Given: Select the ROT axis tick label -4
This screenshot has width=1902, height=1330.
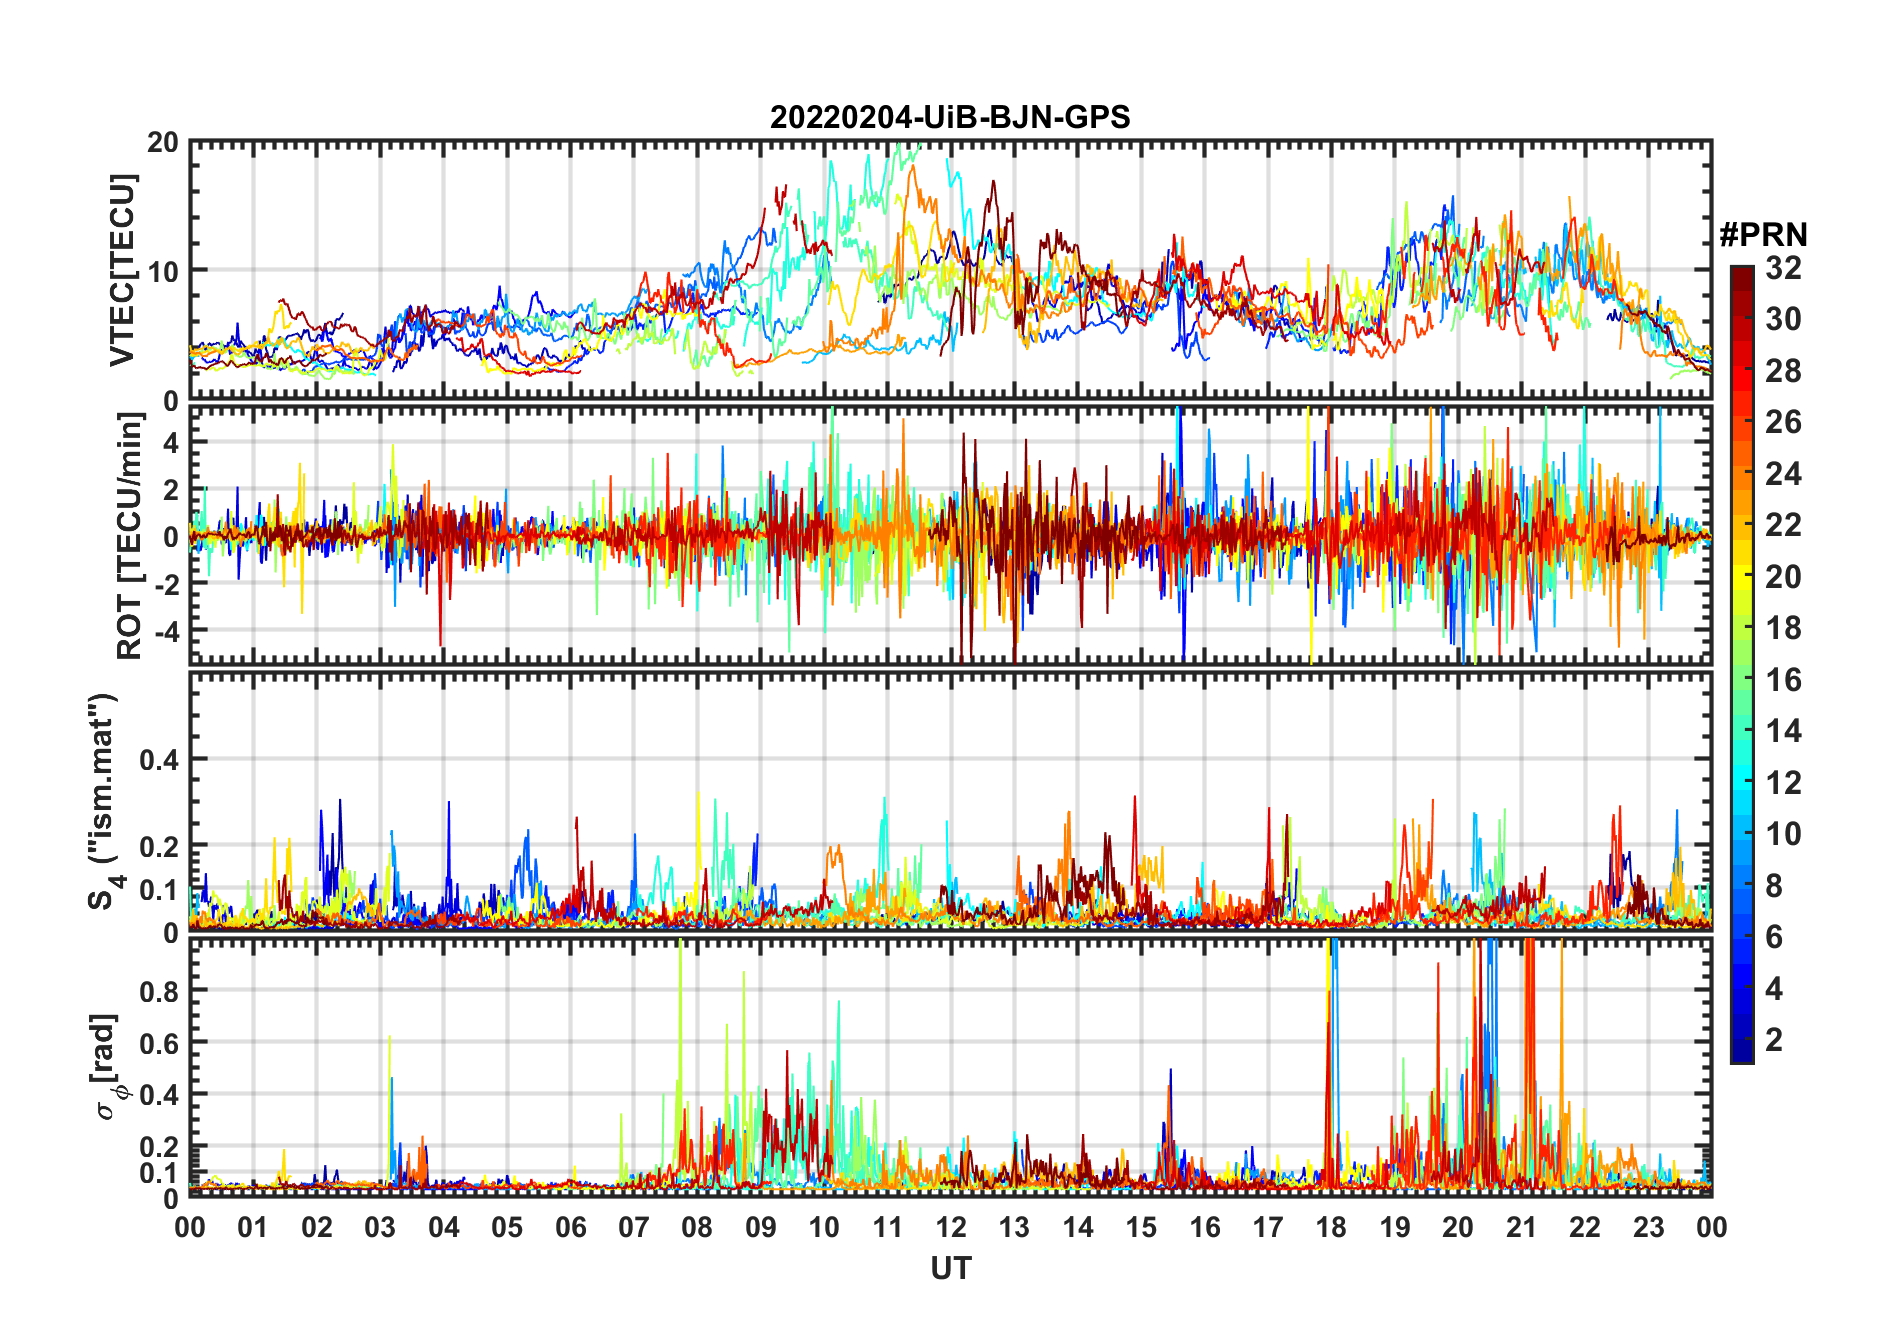Looking at the screenshot, I should click(167, 632).
